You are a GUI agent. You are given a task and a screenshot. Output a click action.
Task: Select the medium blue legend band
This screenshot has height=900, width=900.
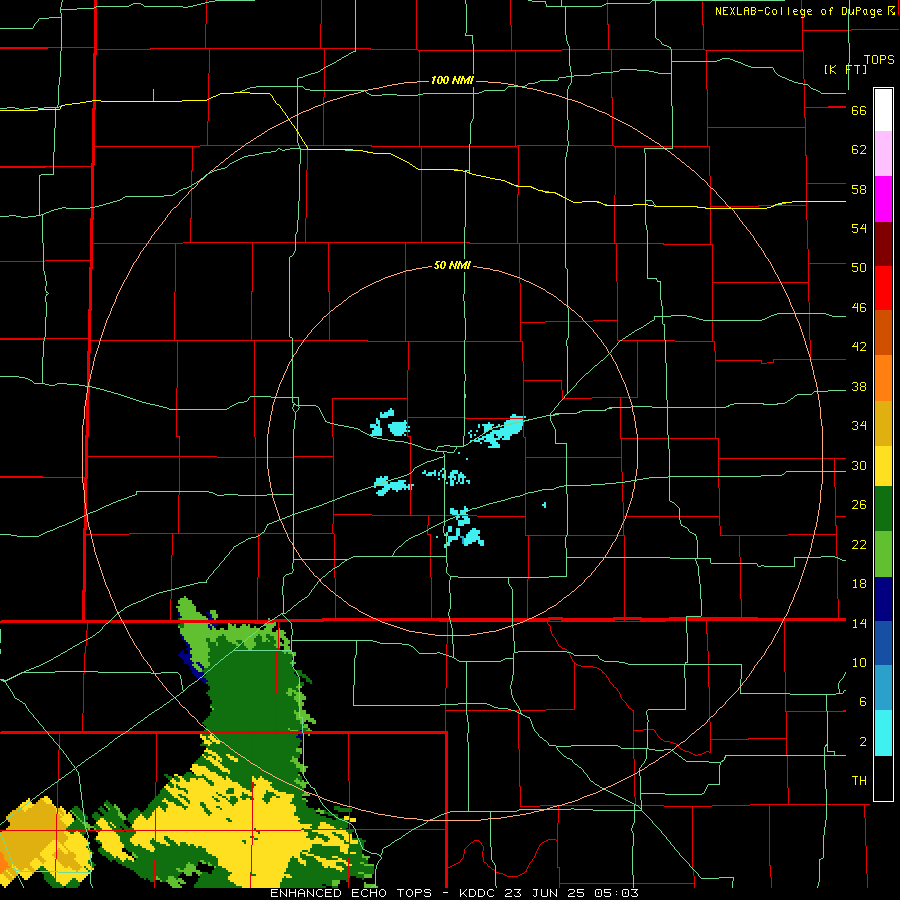883,643
